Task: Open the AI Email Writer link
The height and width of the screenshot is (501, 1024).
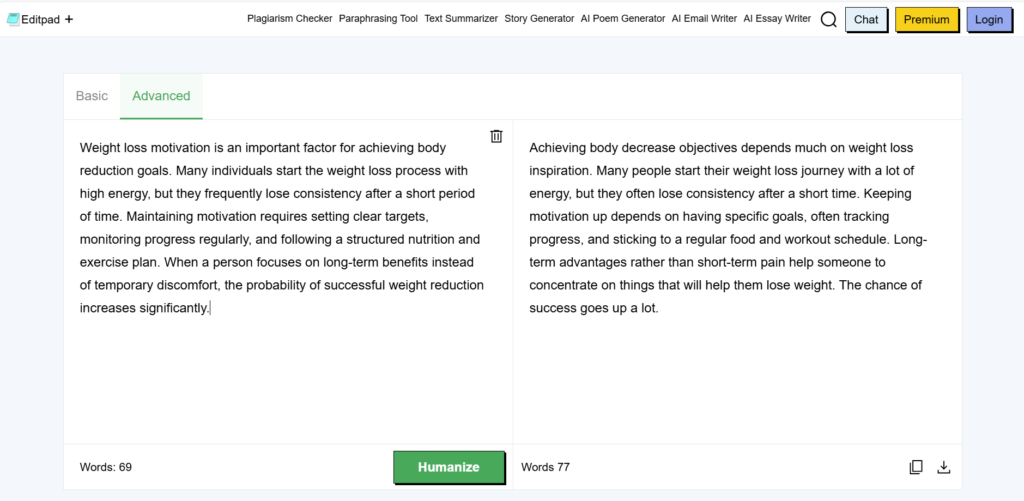Action: [x=704, y=19]
